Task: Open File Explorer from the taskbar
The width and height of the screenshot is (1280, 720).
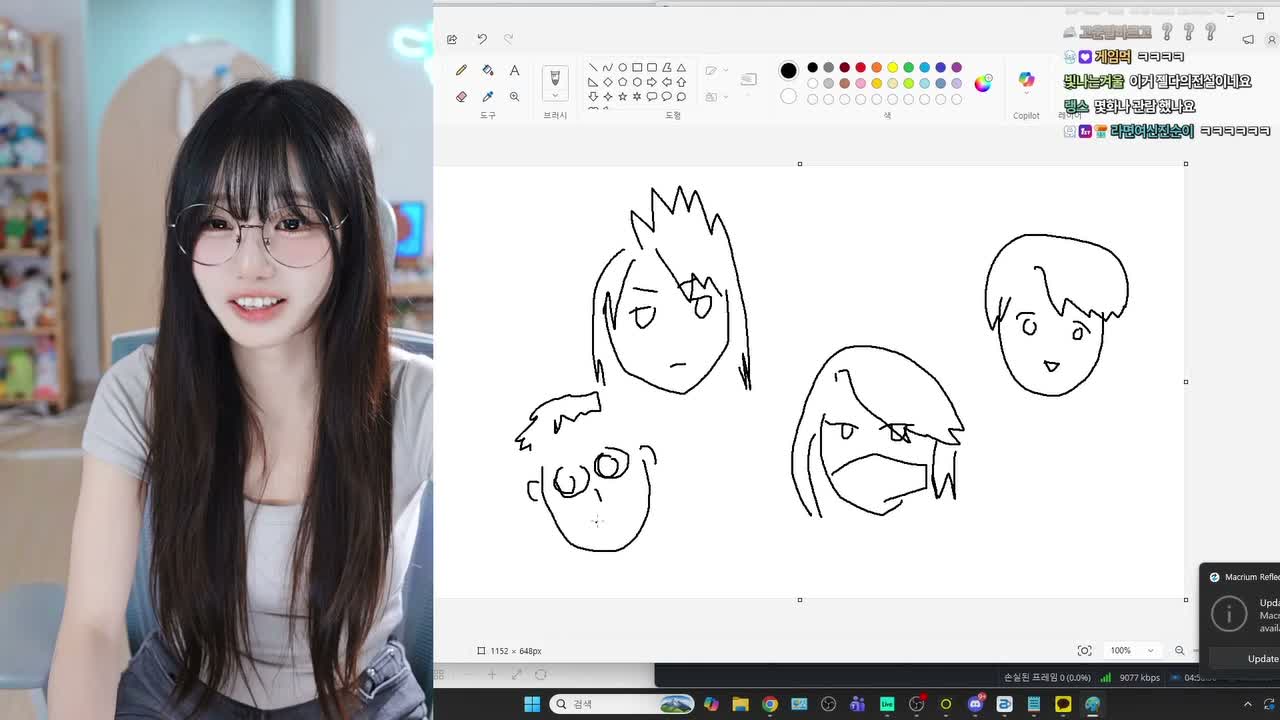Action: [740, 704]
